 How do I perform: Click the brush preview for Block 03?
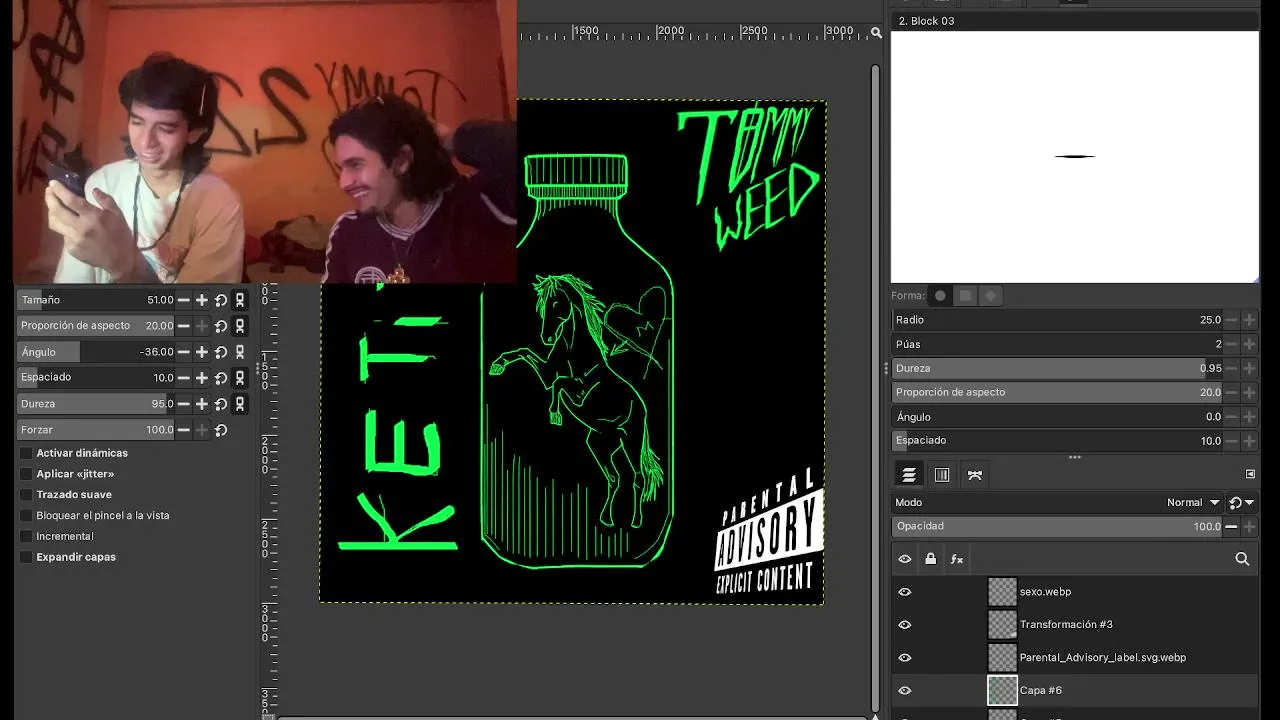pyautogui.click(x=1075, y=157)
